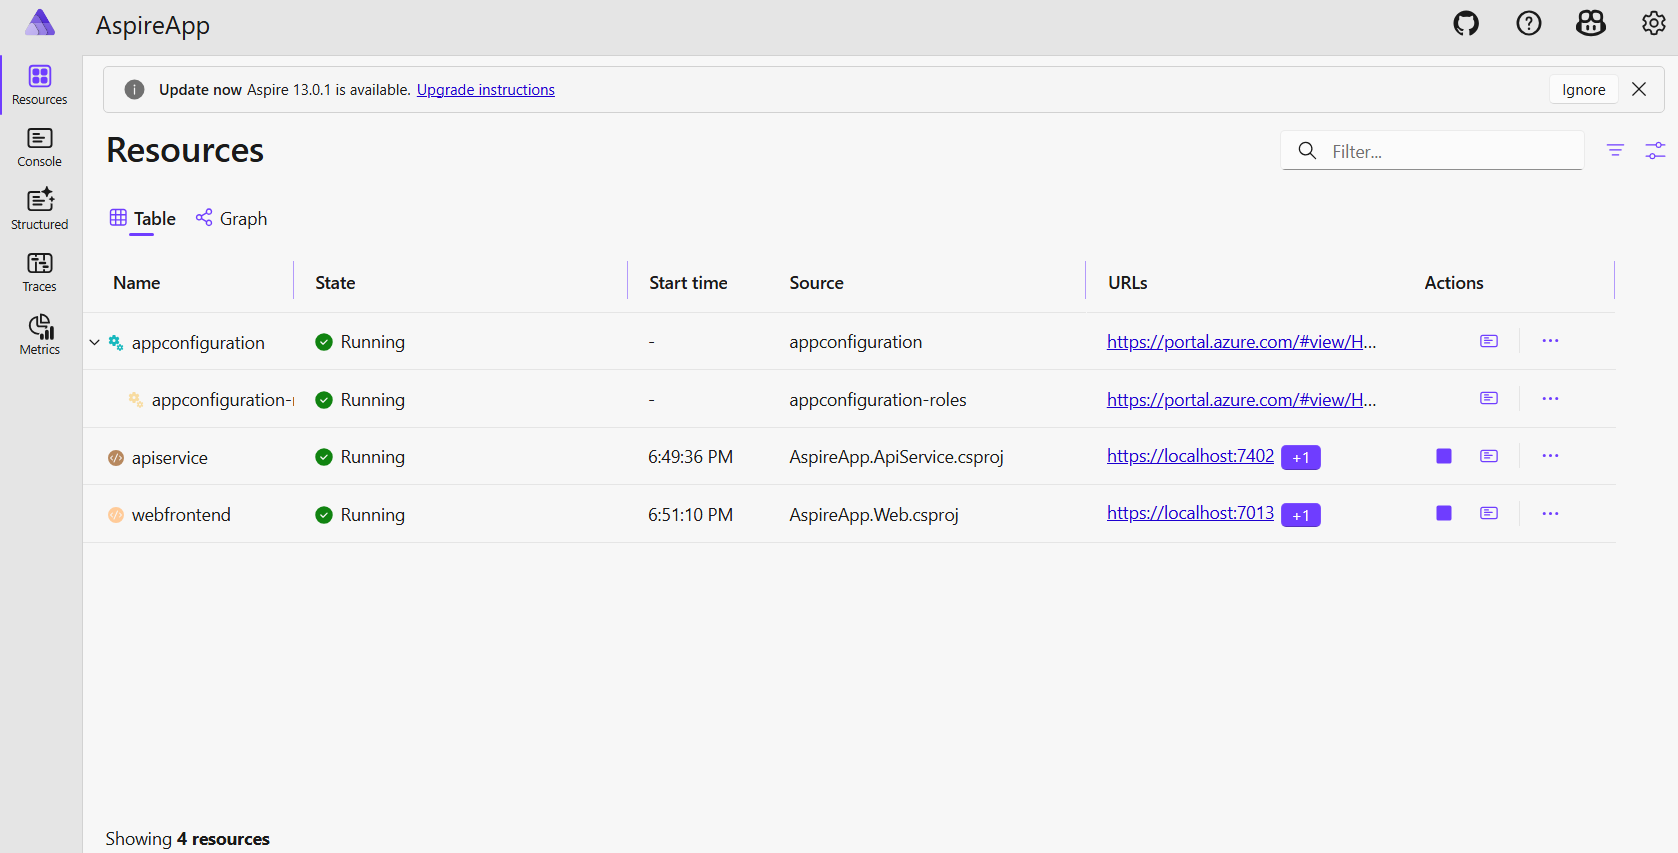Click the AspireApp.Web.csproj source cell
This screenshot has height=853, width=1678.
coord(874,515)
